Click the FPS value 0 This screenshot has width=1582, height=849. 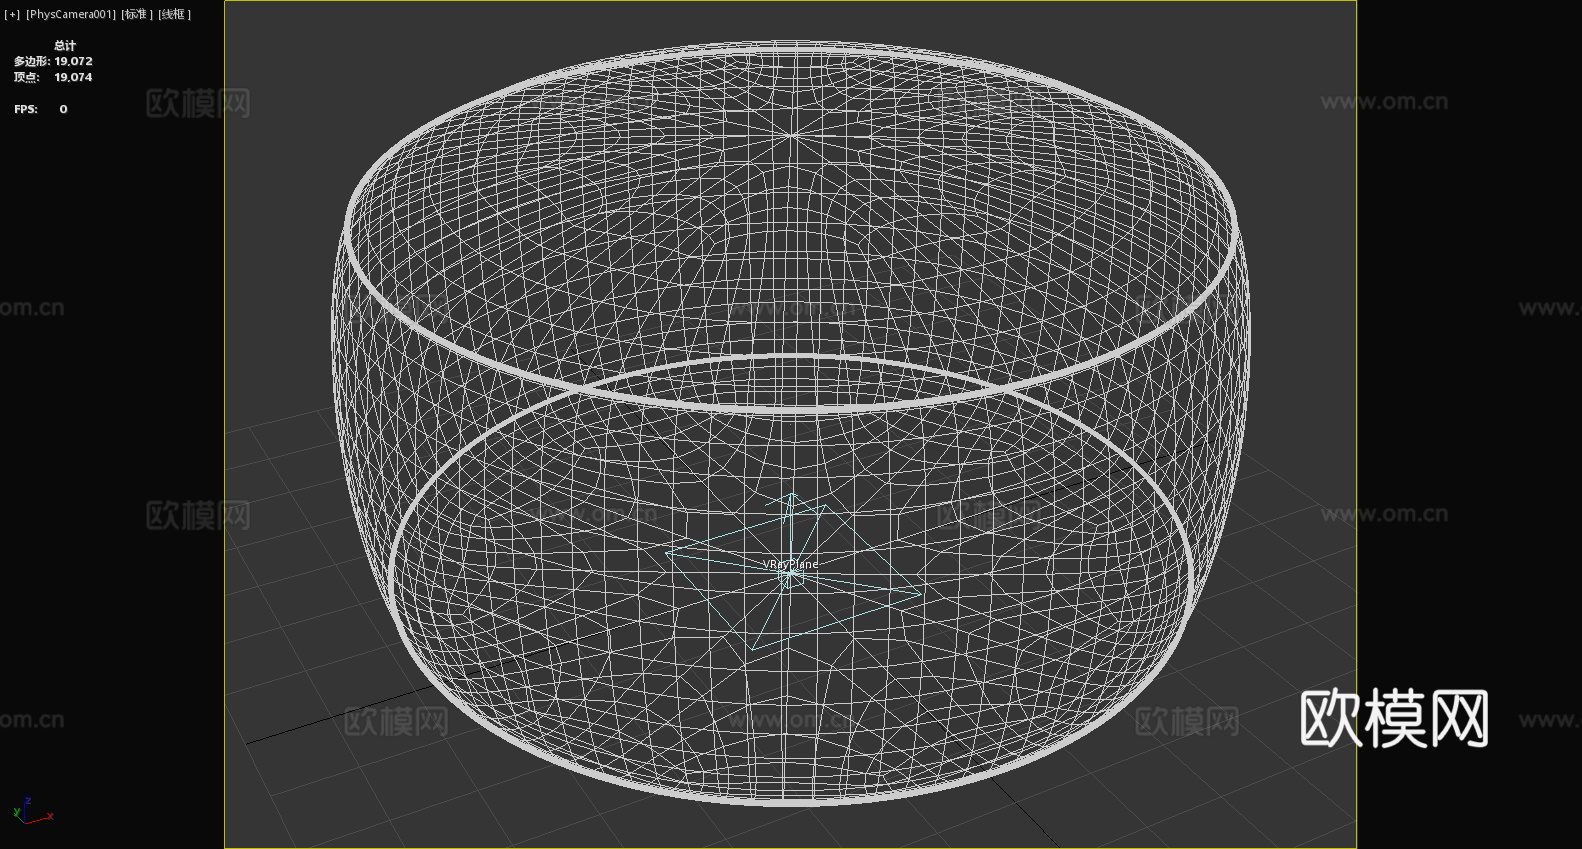point(63,109)
